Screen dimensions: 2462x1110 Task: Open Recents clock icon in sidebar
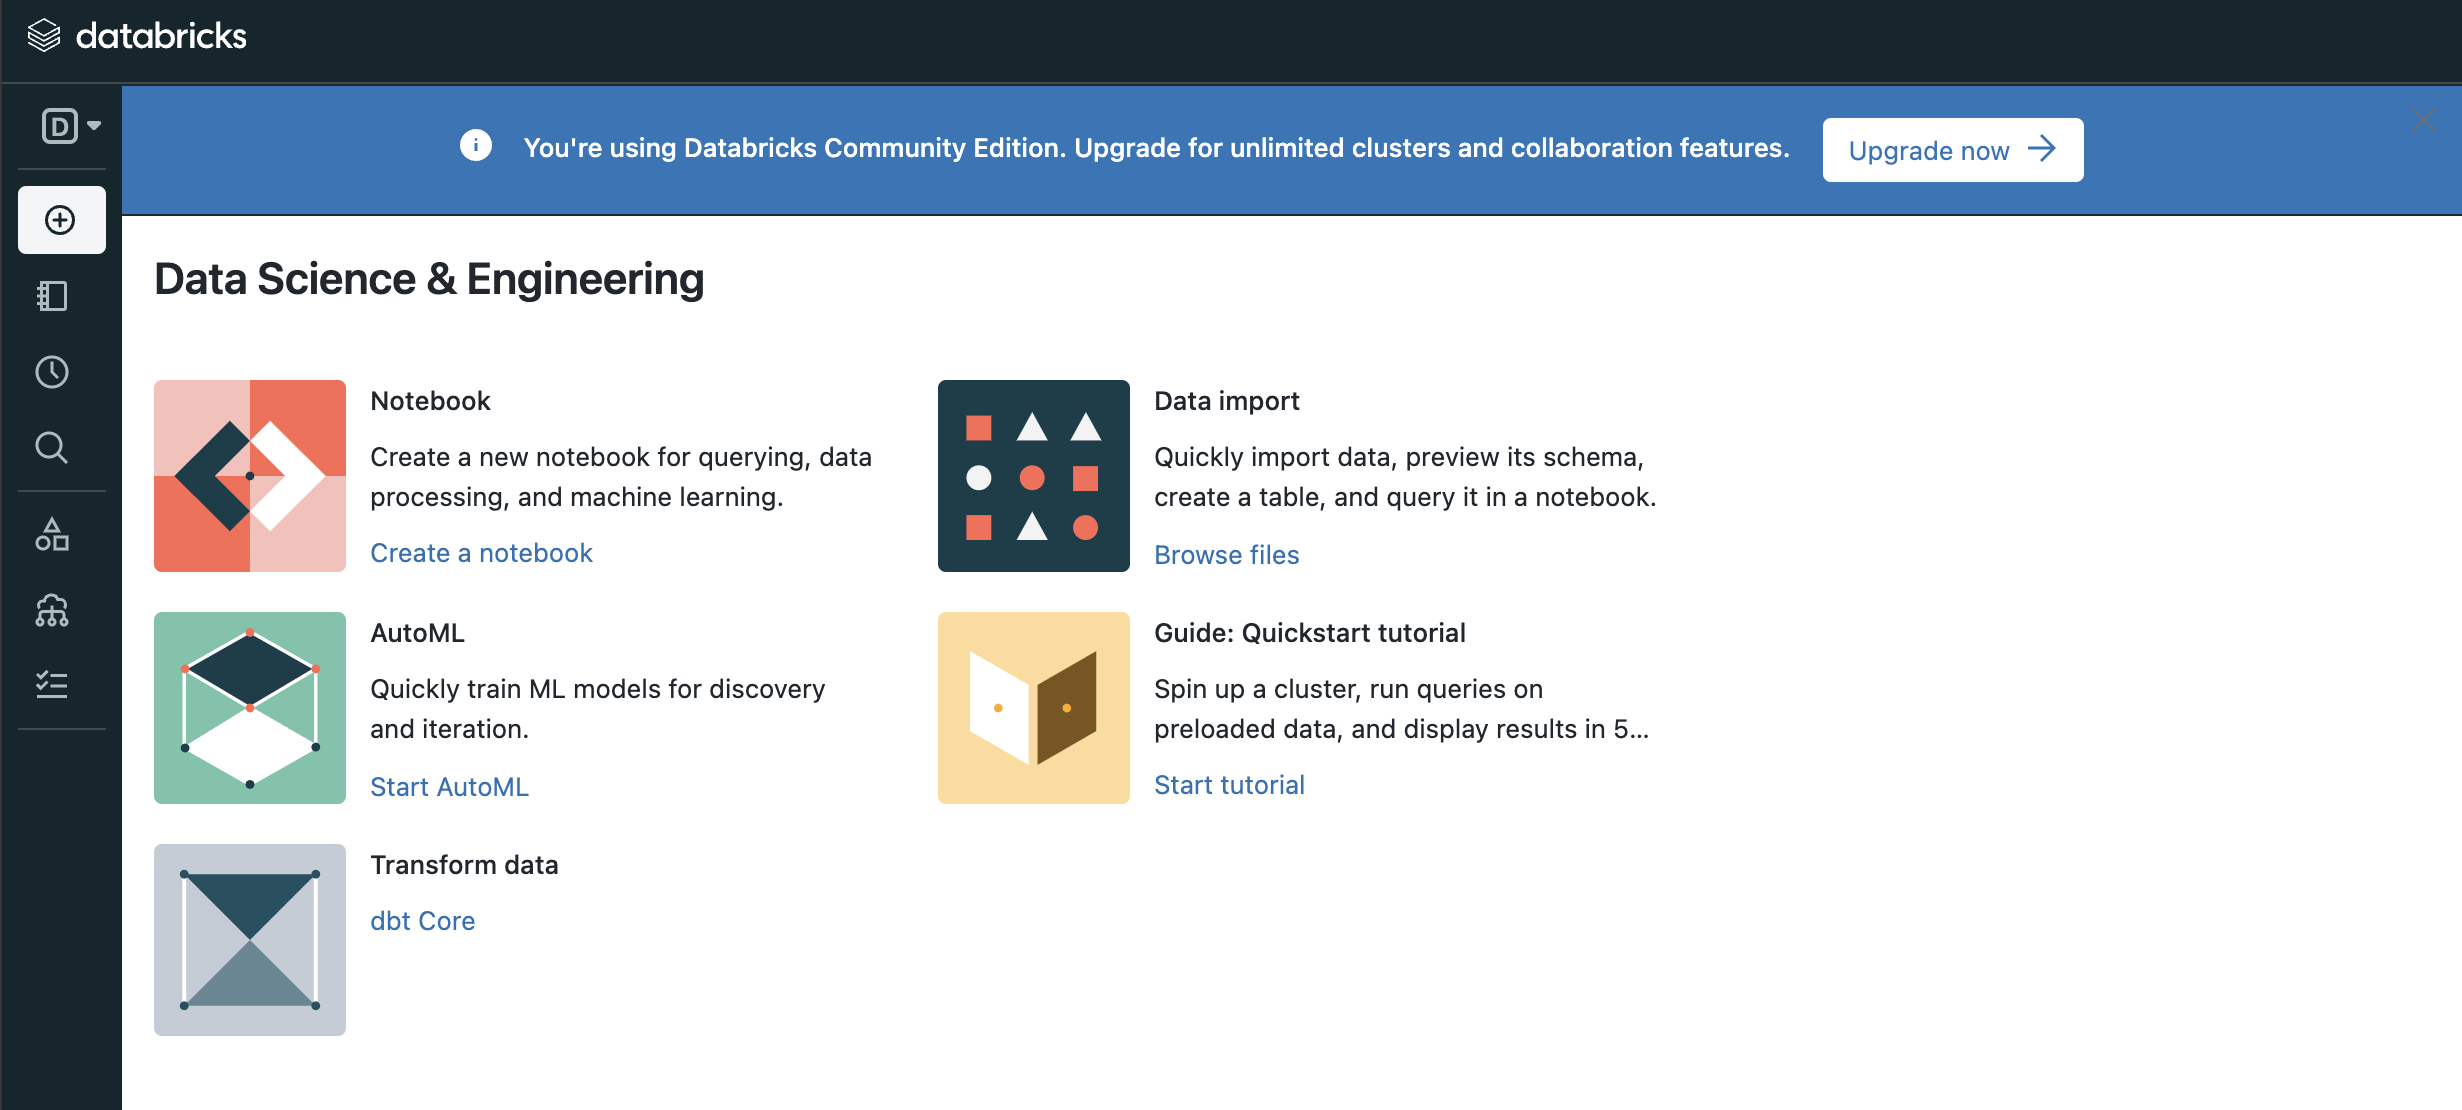[52, 372]
